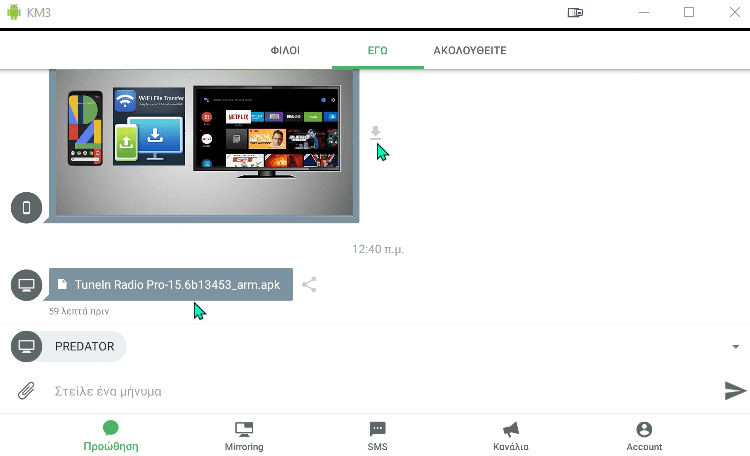750x456 pixels.
Task: Open Κανάλια channels section
Action: click(511, 436)
